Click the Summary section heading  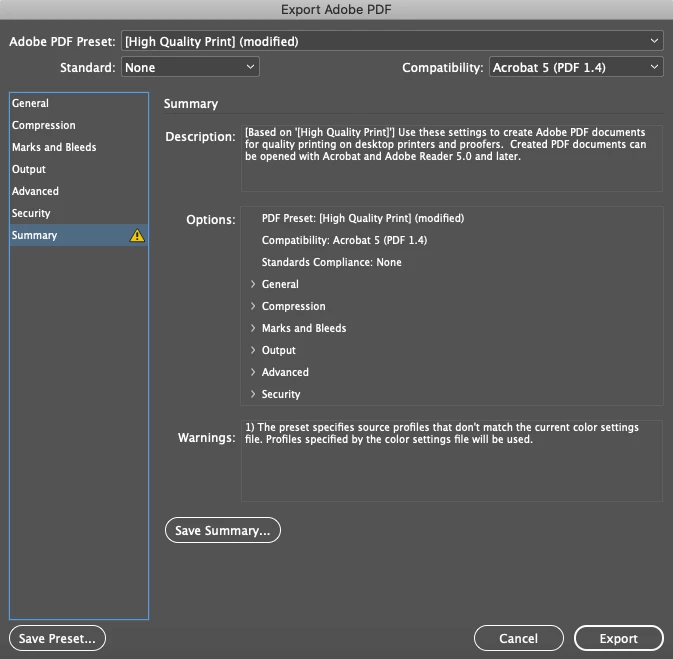191,103
